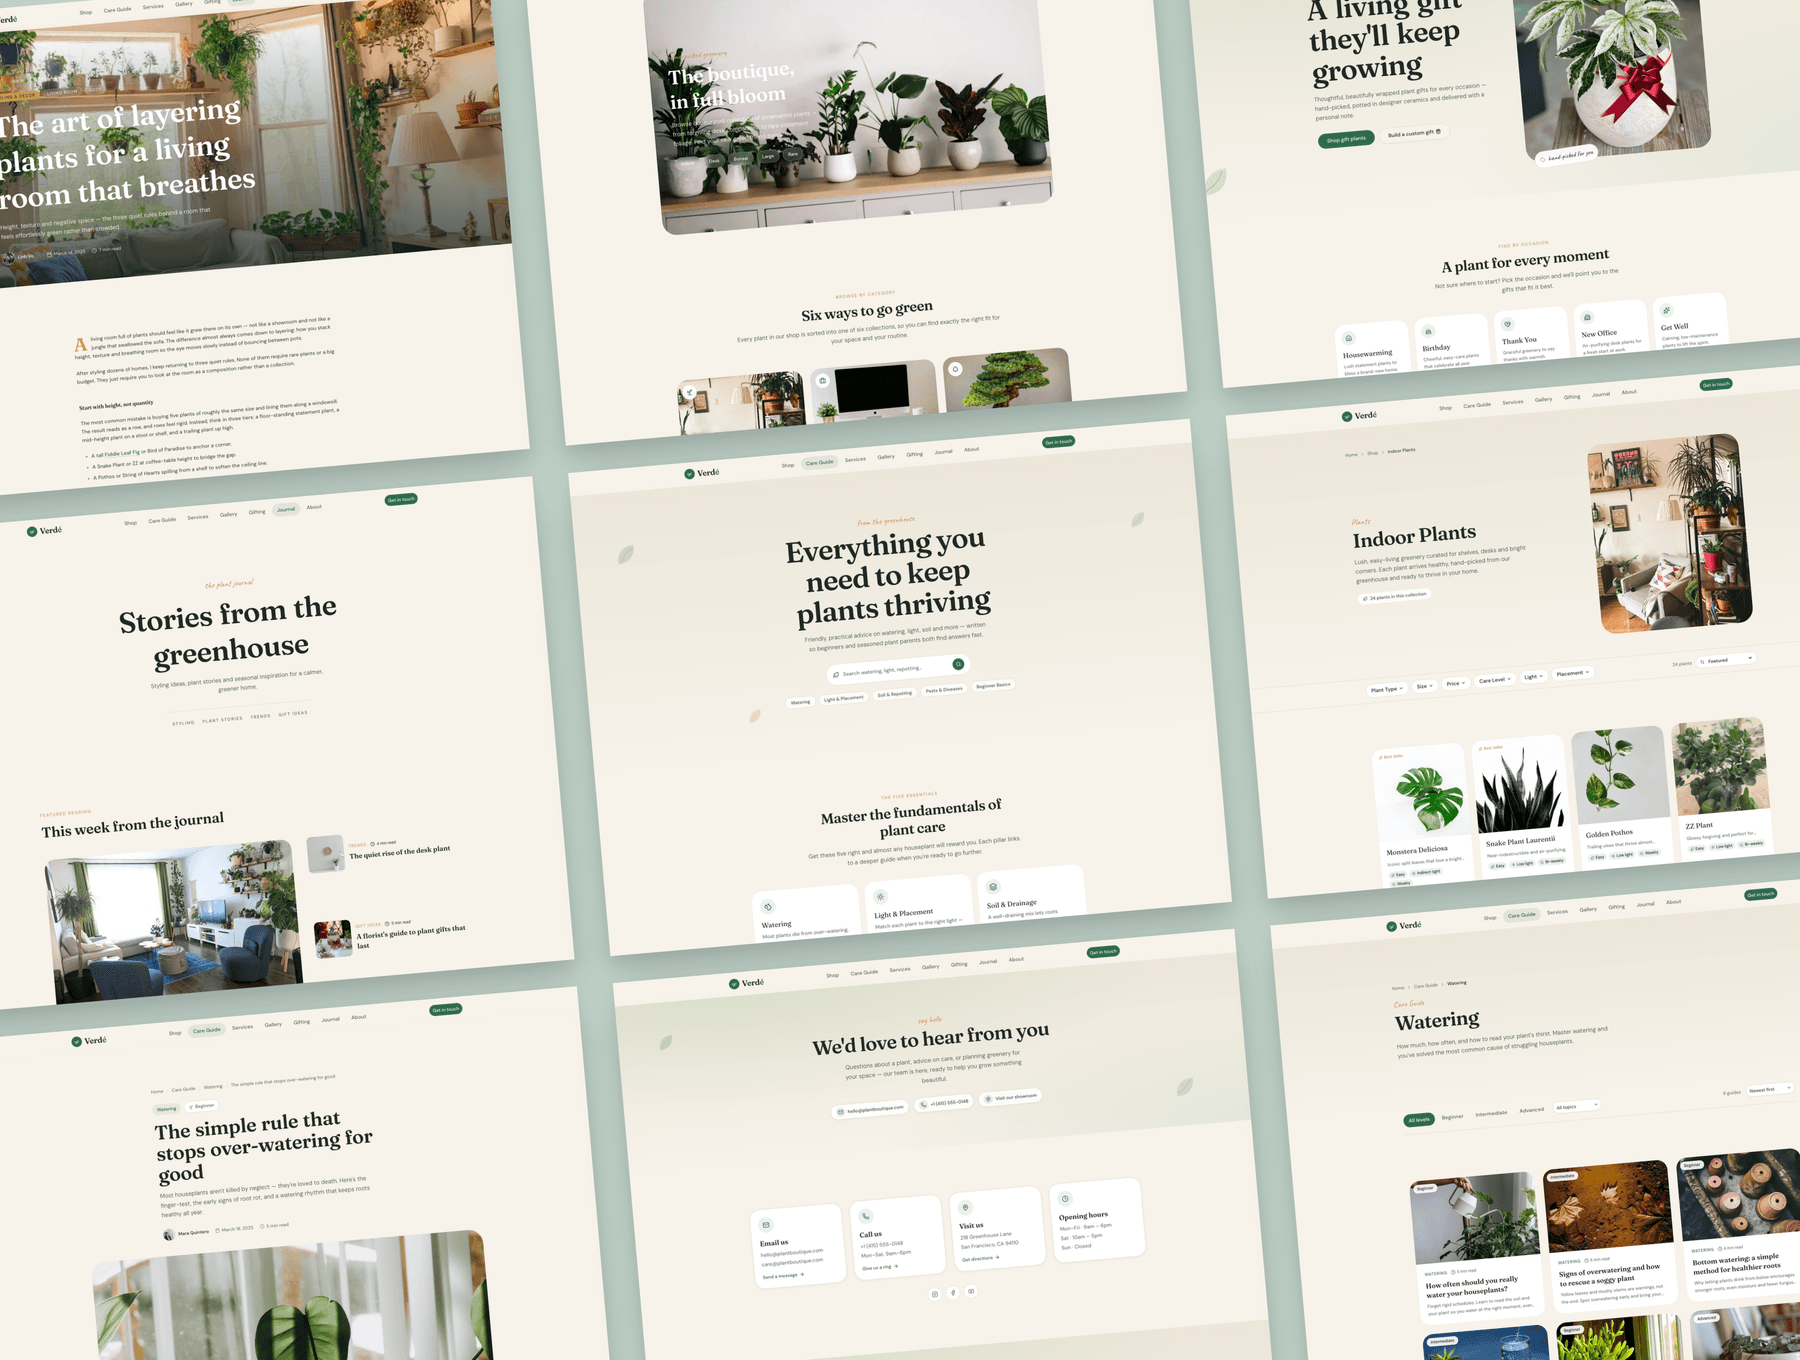Click the Shop gift plants button
The height and width of the screenshot is (1360, 1800).
[1346, 140]
